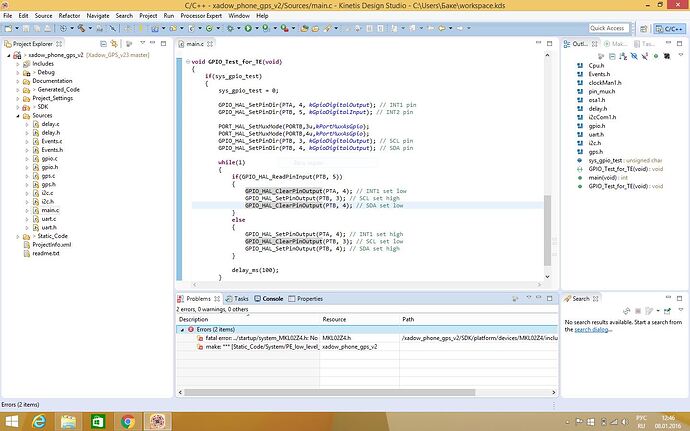690x431 pixels.
Task: Toggle Hide Fields in Outline toolbar
Action: pos(634,56)
